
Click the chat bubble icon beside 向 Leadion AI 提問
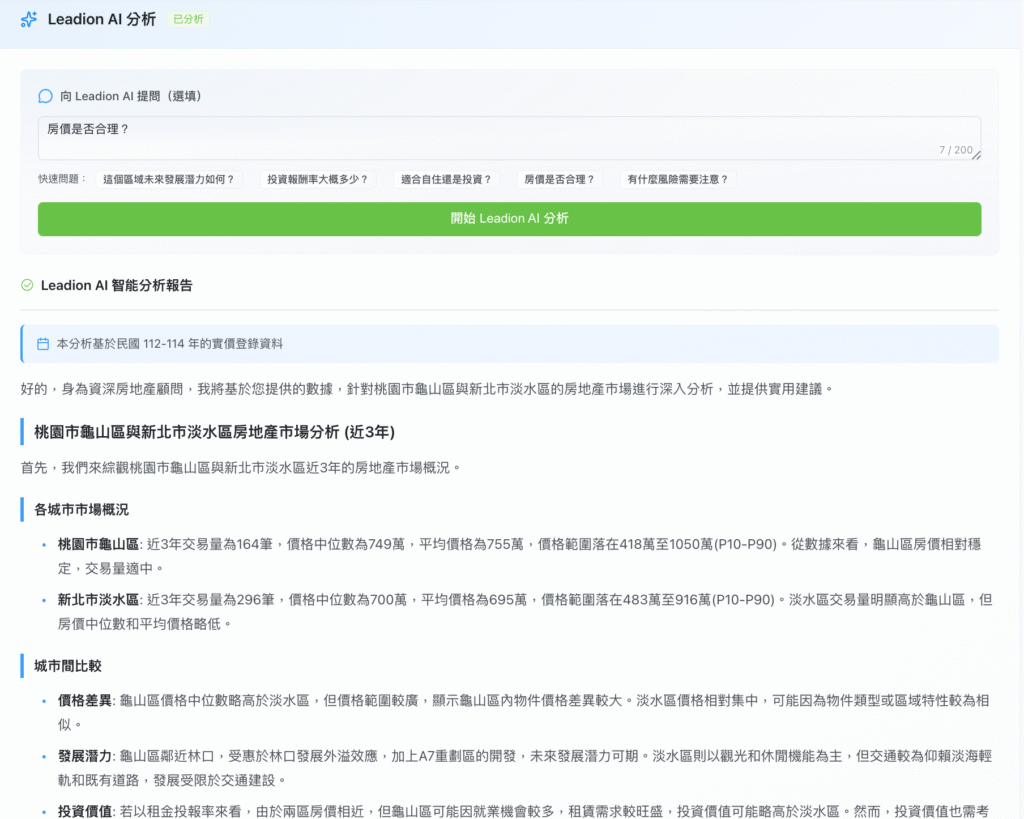pyautogui.click(x=45, y=96)
